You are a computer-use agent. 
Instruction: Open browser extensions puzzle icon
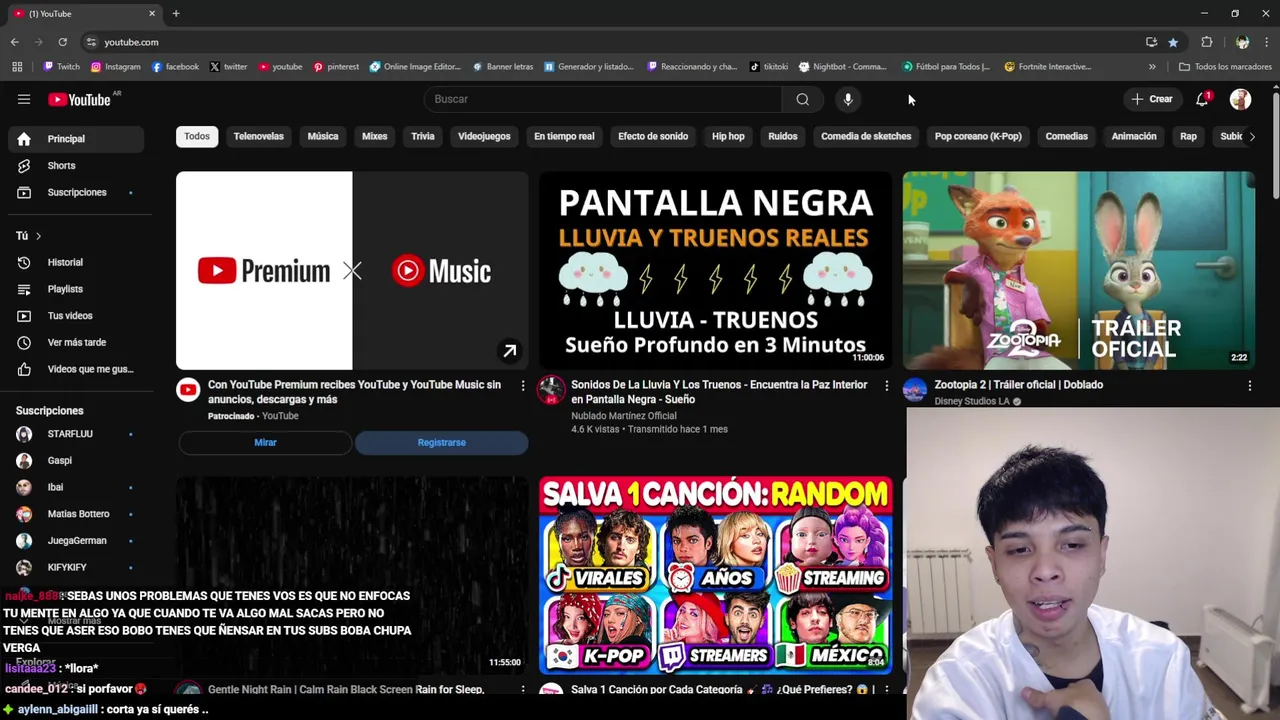(1207, 42)
